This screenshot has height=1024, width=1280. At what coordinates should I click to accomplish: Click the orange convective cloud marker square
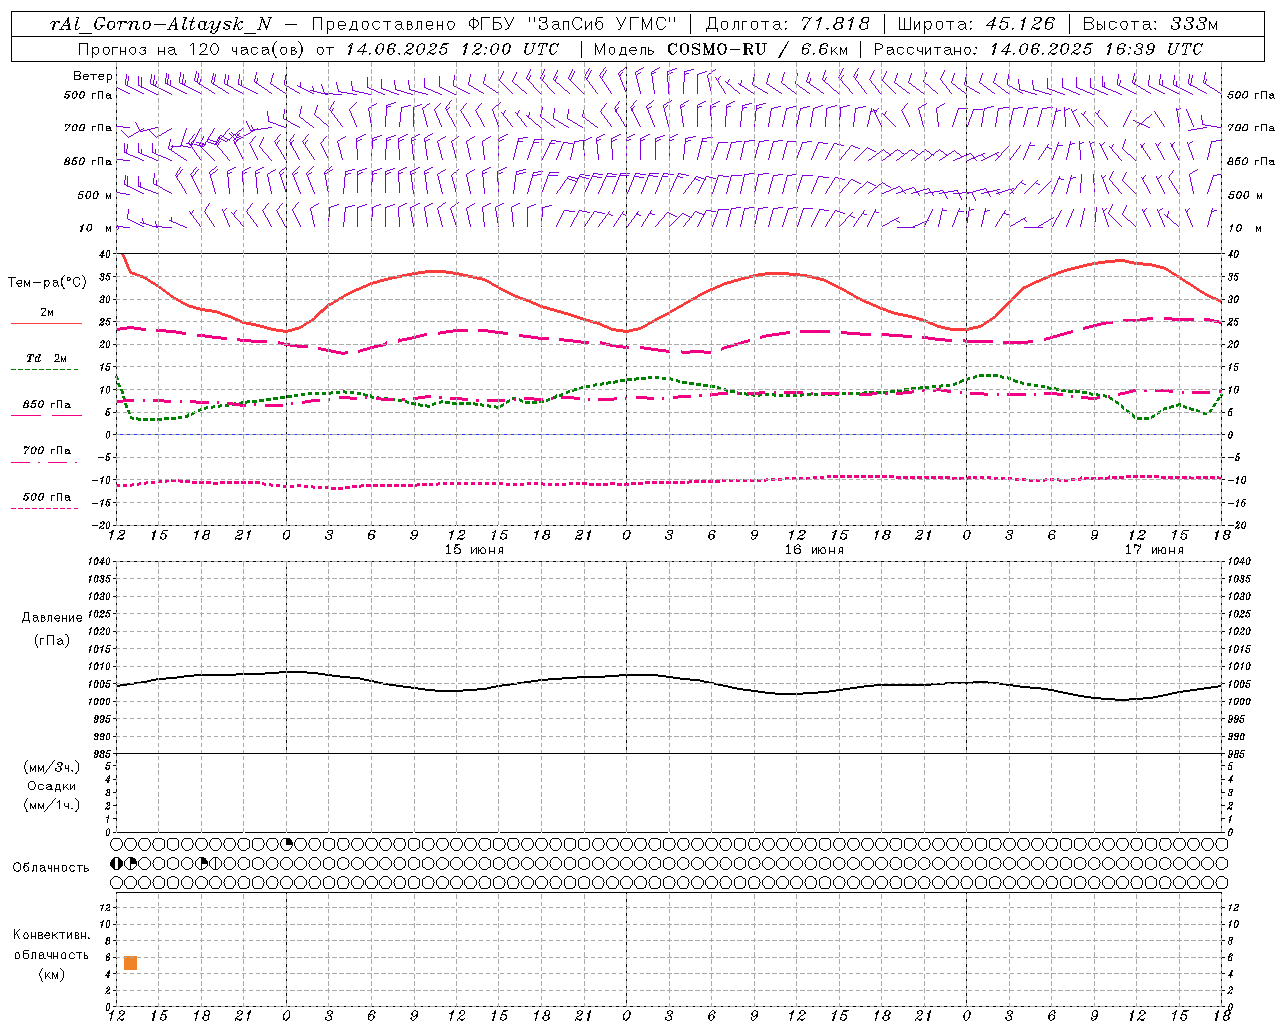point(130,963)
